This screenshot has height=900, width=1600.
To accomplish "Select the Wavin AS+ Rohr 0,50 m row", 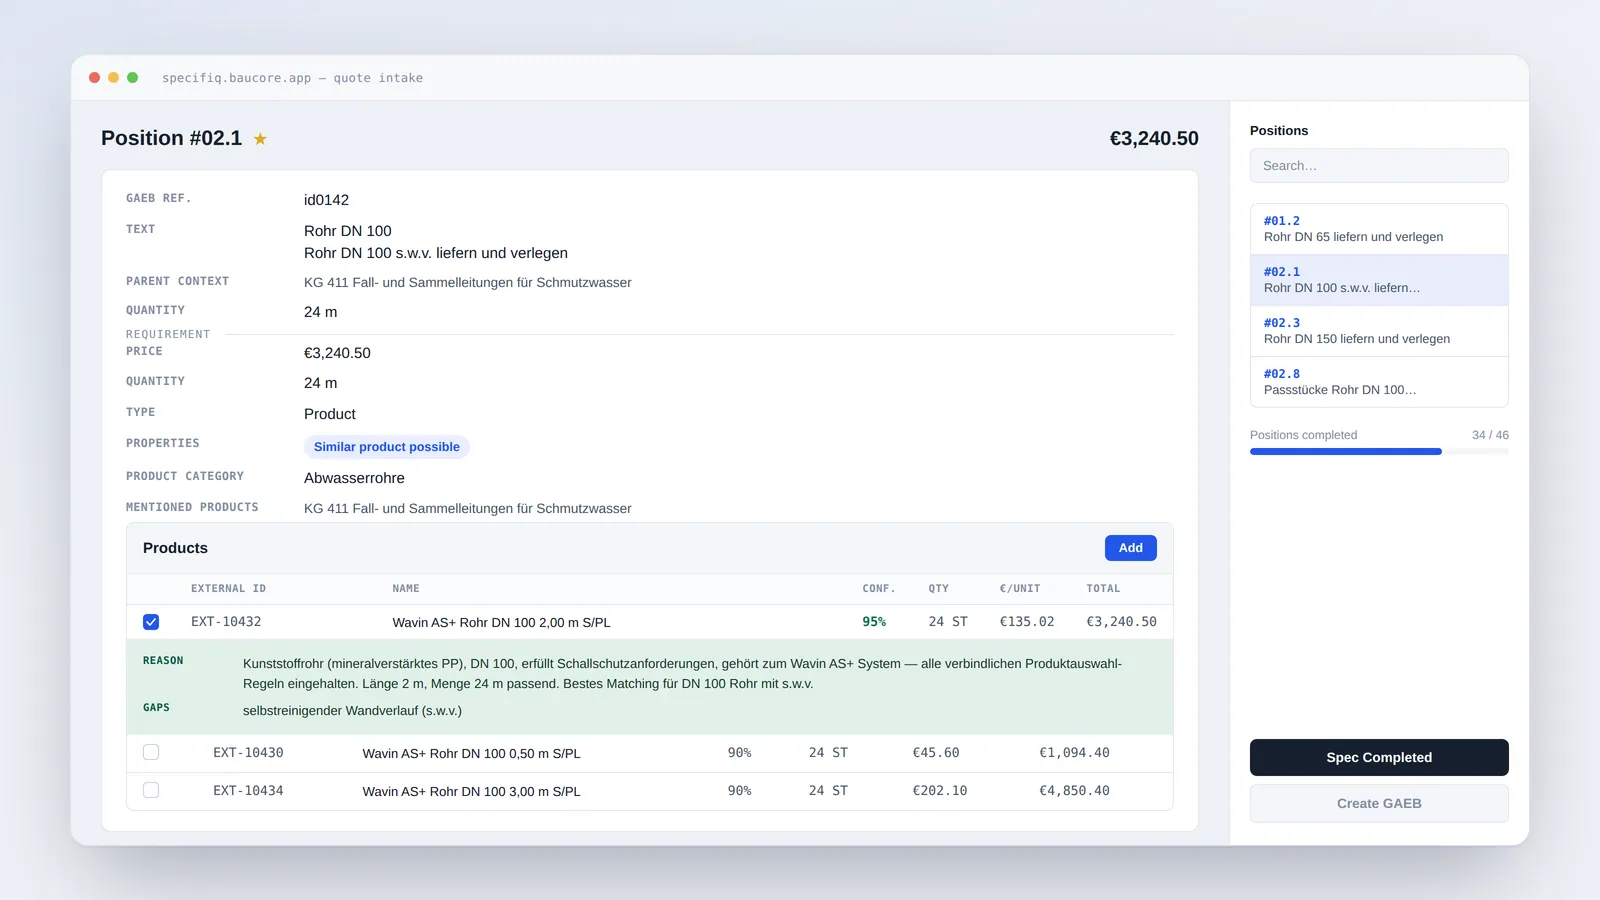I will coord(650,753).
